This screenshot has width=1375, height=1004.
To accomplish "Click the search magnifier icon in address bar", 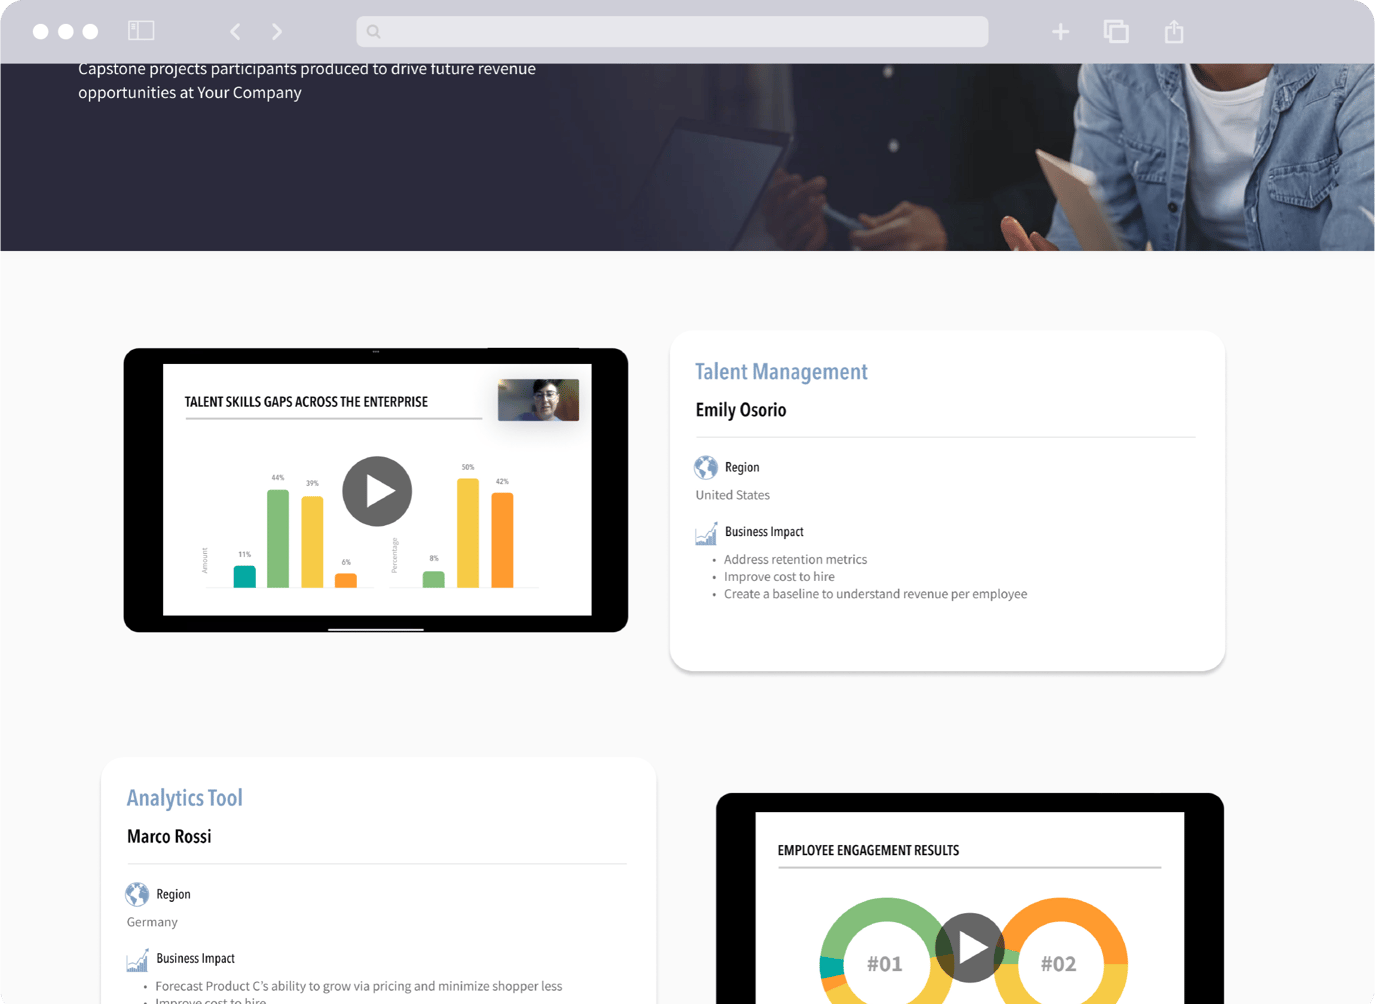I will (374, 32).
